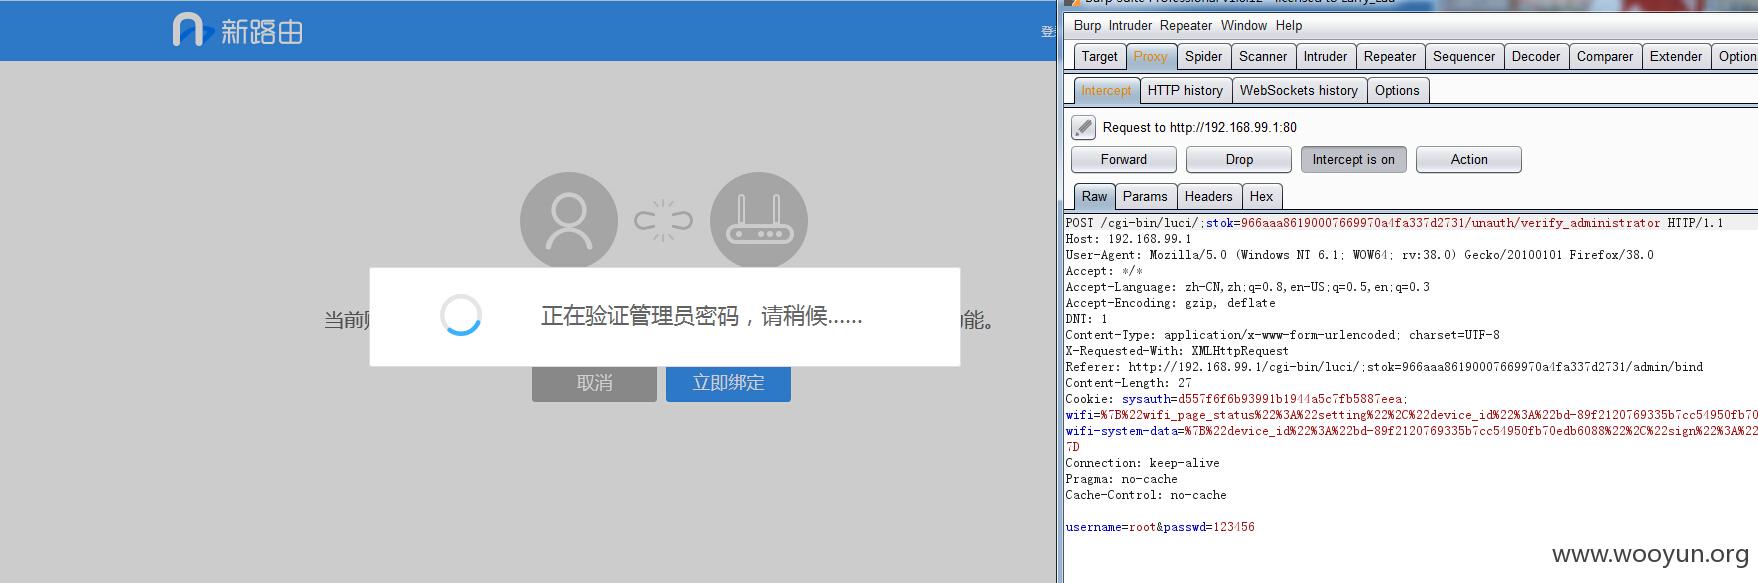The height and width of the screenshot is (583, 1758).
Task: Click the broken link icon between avatar and router
Action: [x=663, y=221]
